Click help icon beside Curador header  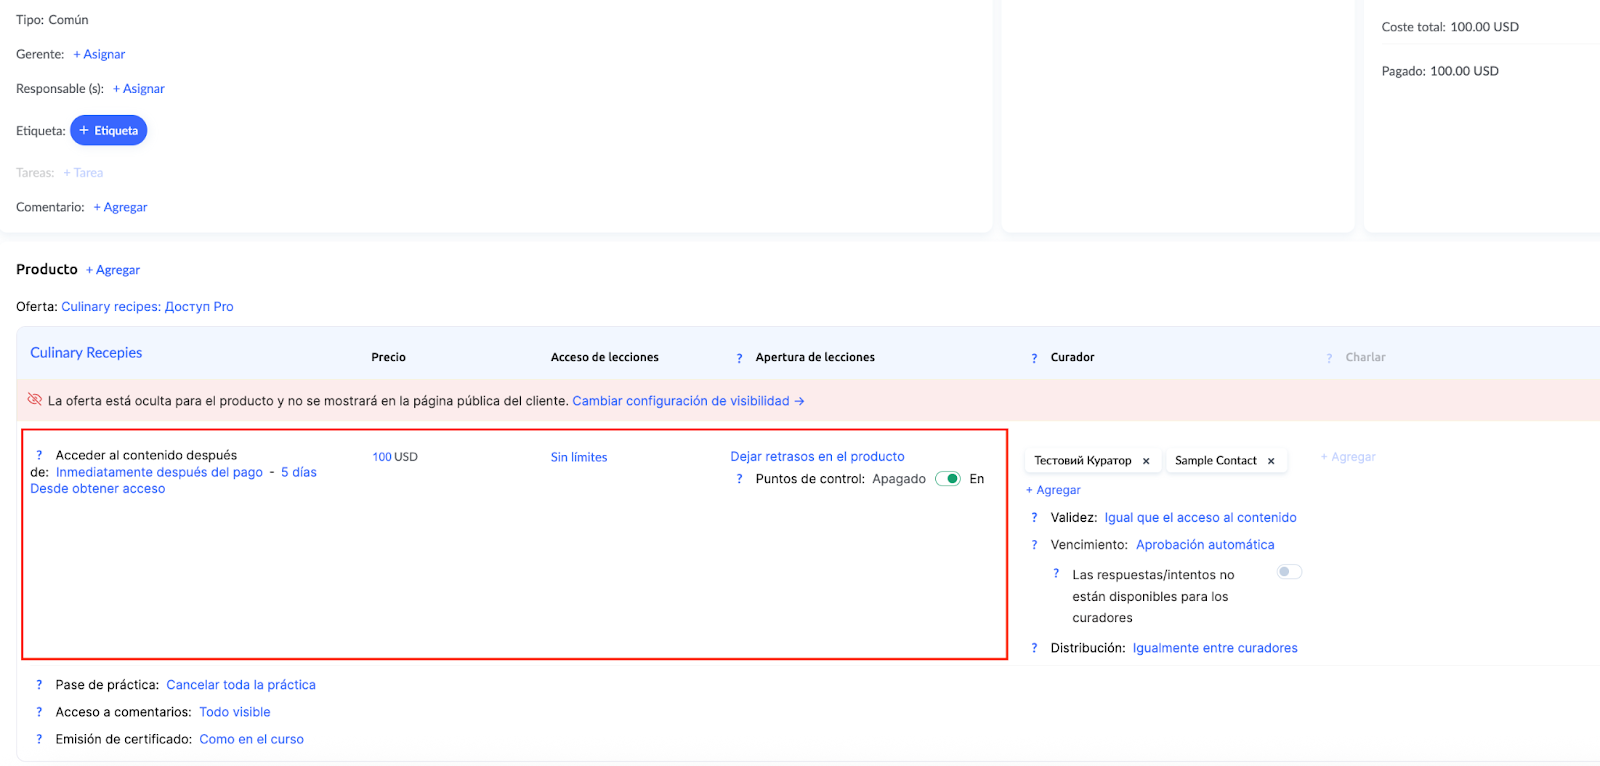coord(1034,358)
